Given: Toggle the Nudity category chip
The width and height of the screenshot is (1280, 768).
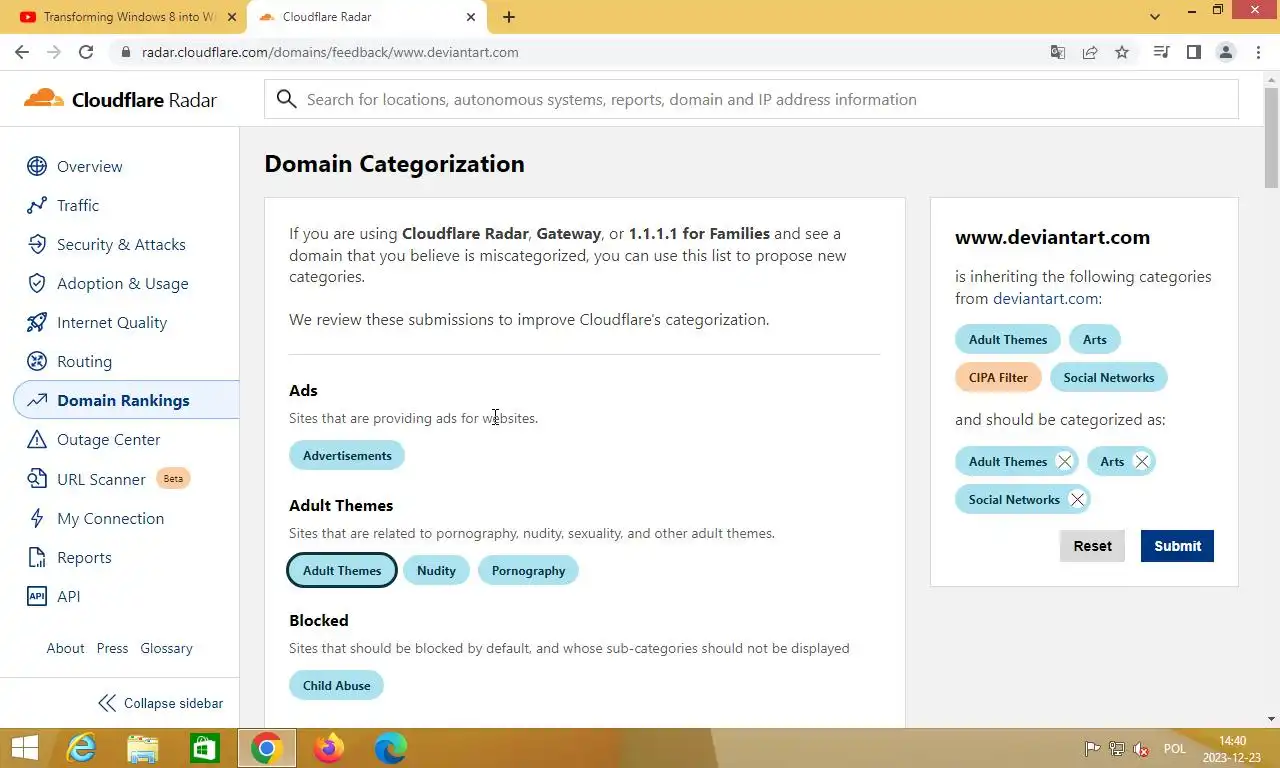Looking at the screenshot, I should click(436, 570).
